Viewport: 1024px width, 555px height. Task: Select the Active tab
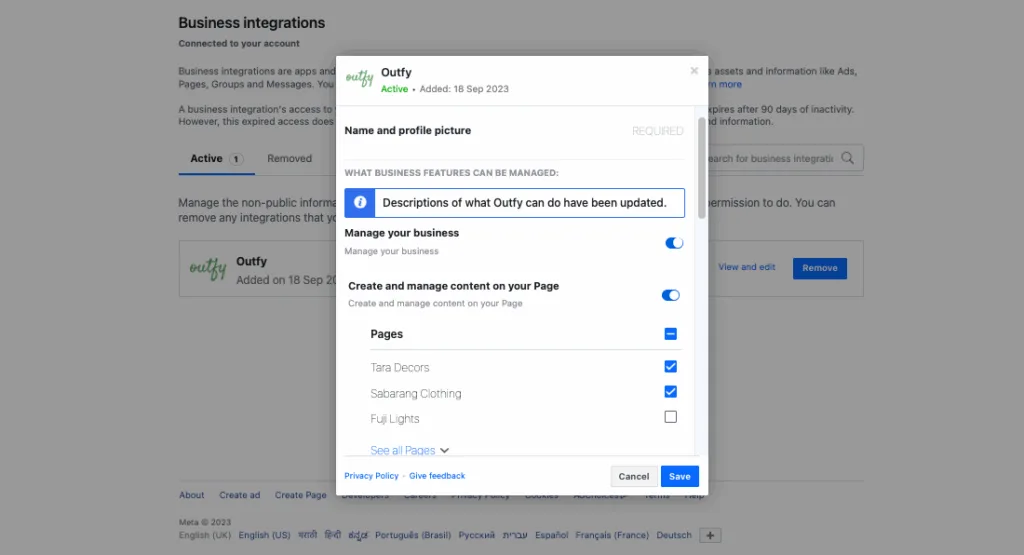pos(207,158)
